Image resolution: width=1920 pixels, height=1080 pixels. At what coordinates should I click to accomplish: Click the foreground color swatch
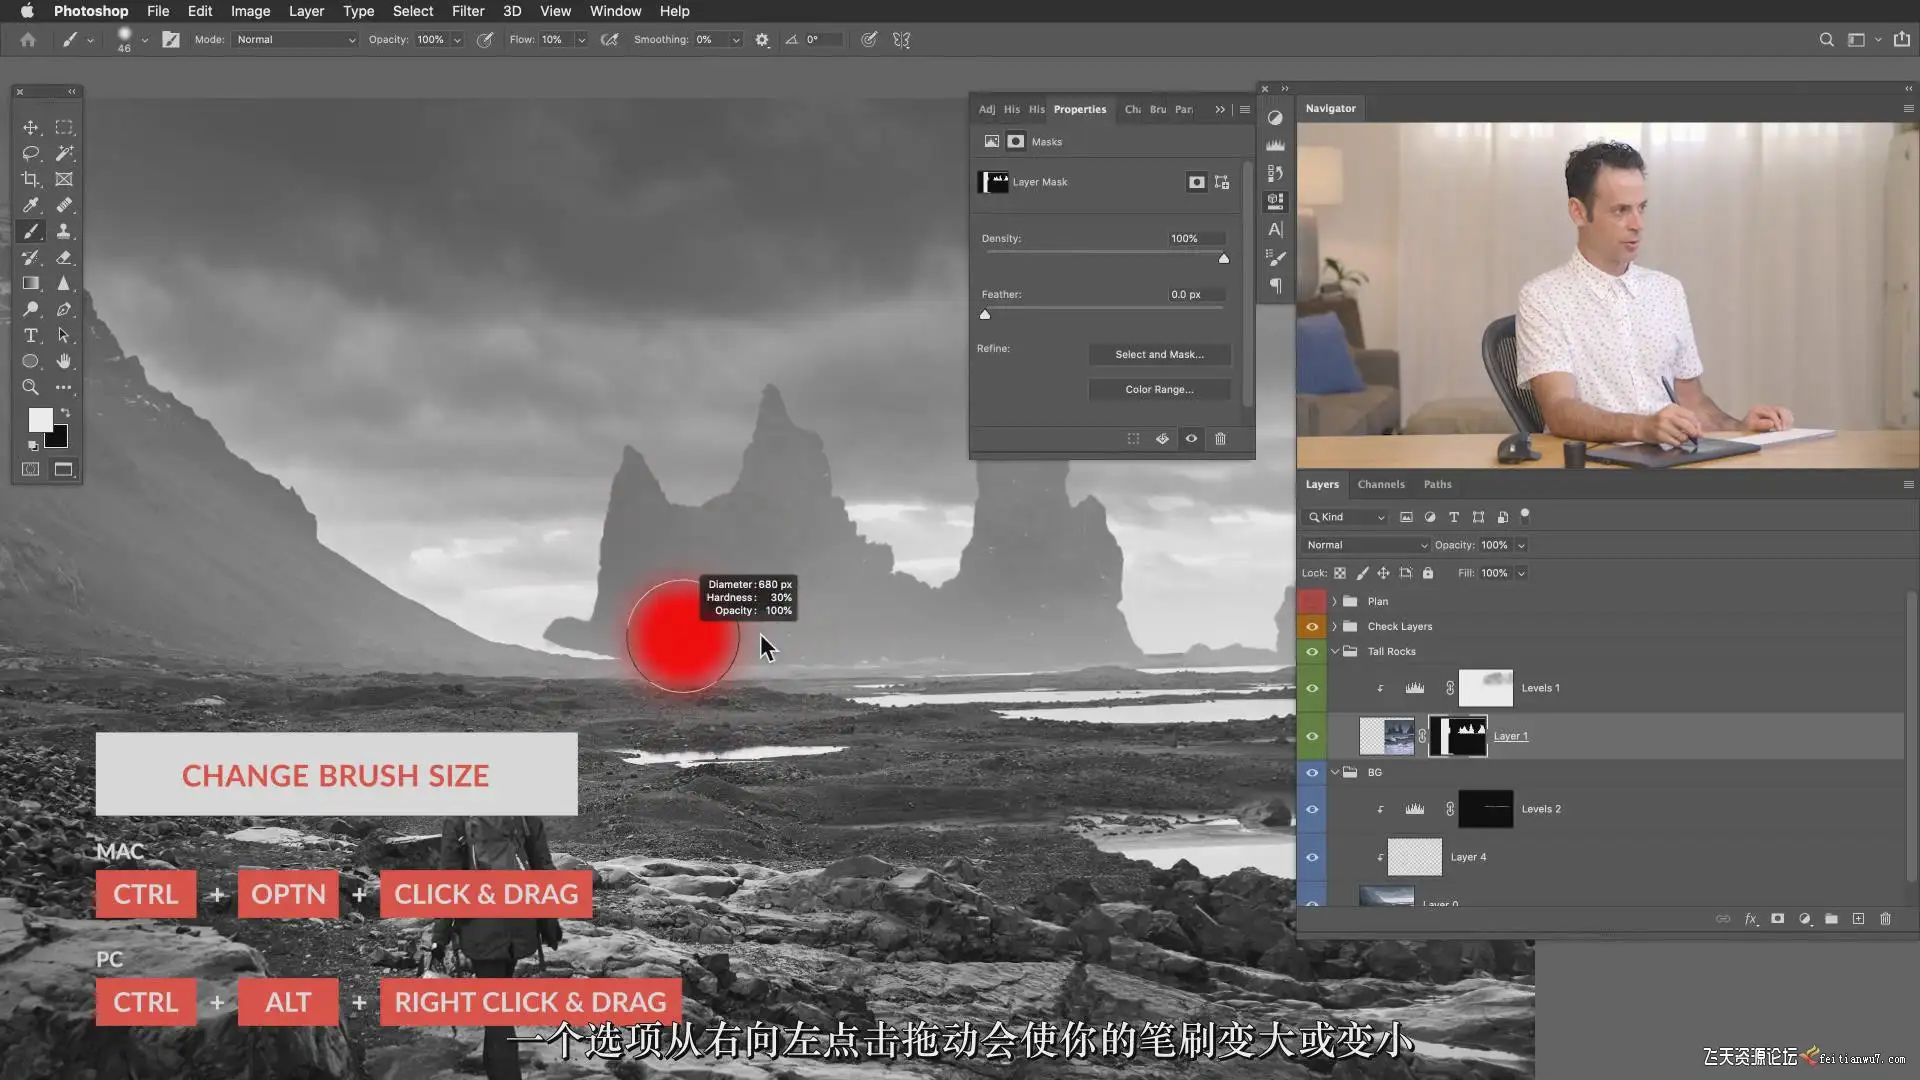point(40,419)
